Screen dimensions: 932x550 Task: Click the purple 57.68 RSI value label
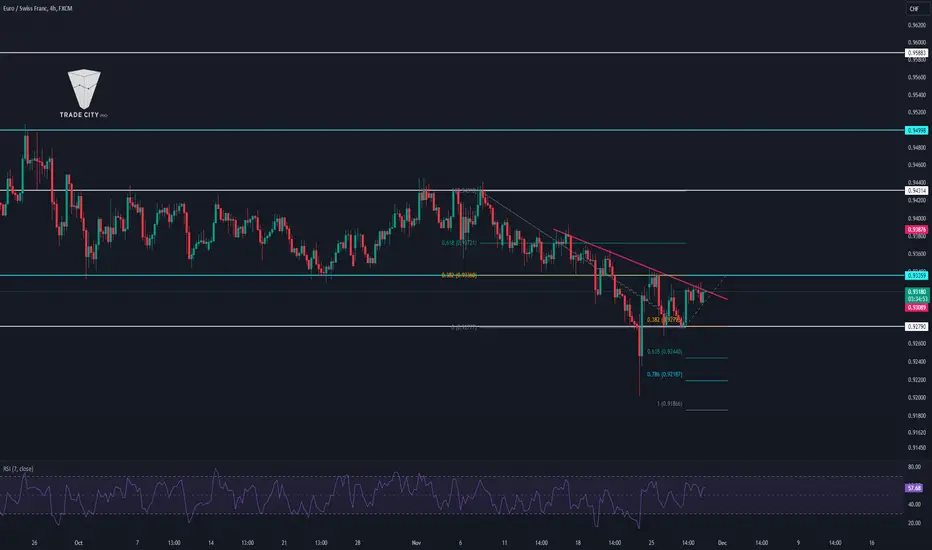914,488
